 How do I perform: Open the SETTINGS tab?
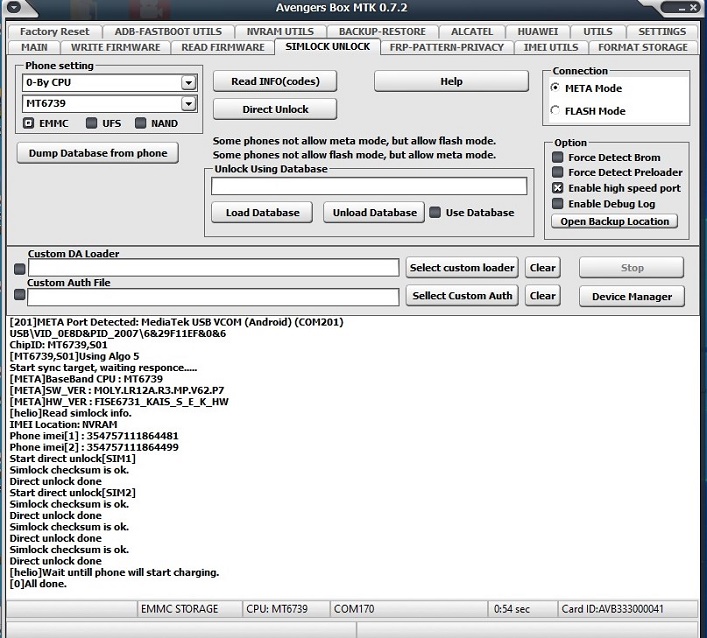coord(662,31)
